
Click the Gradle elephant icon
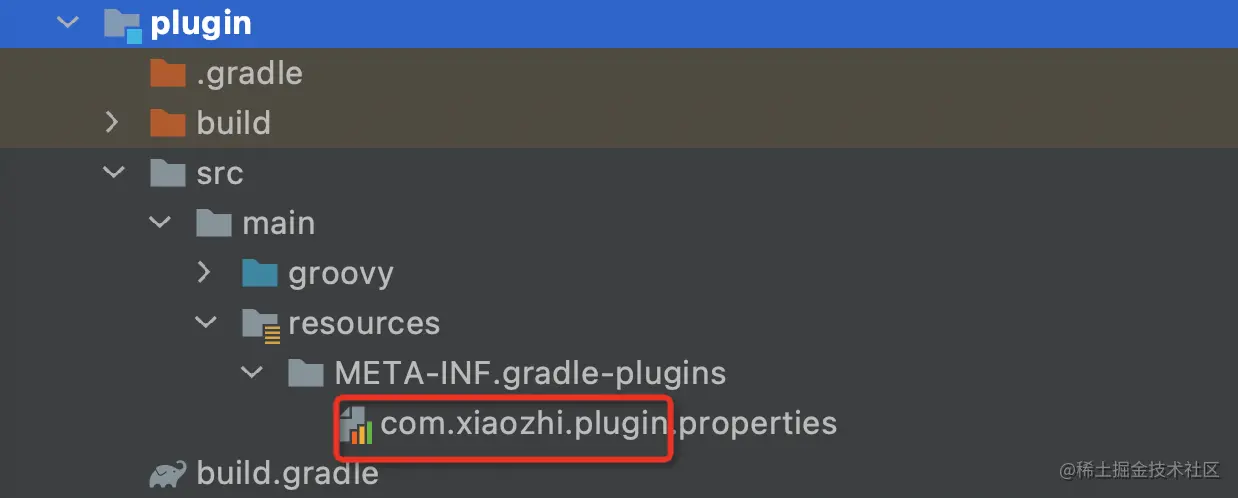168,473
